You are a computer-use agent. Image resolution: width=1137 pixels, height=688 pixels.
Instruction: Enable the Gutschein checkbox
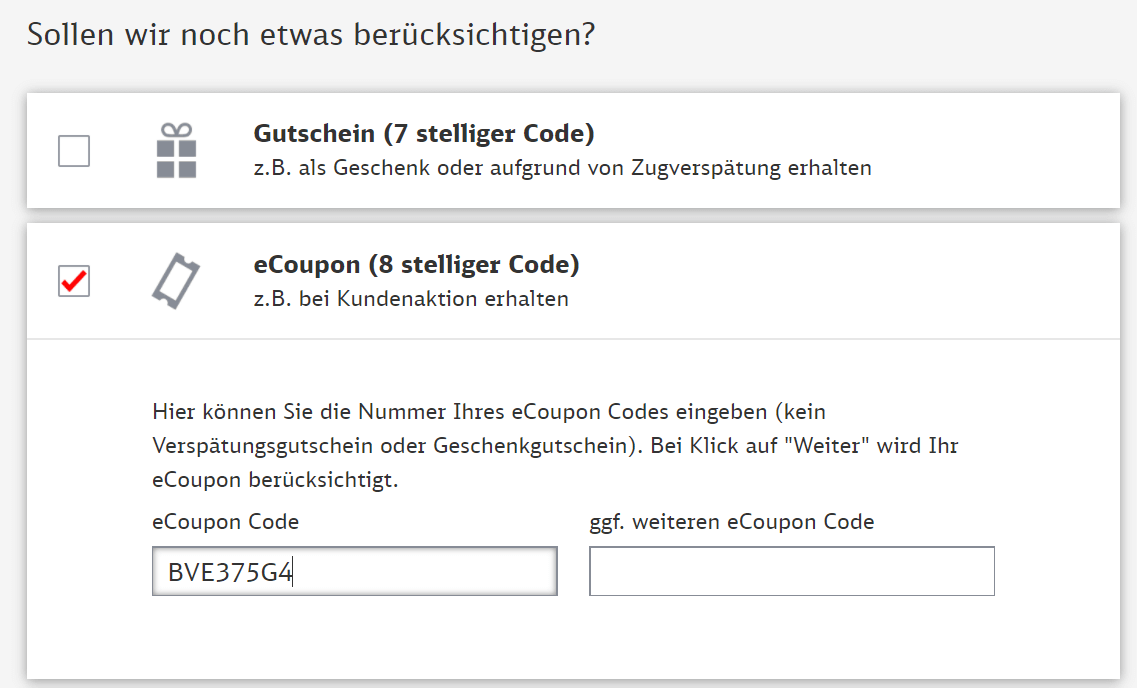(74, 151)
